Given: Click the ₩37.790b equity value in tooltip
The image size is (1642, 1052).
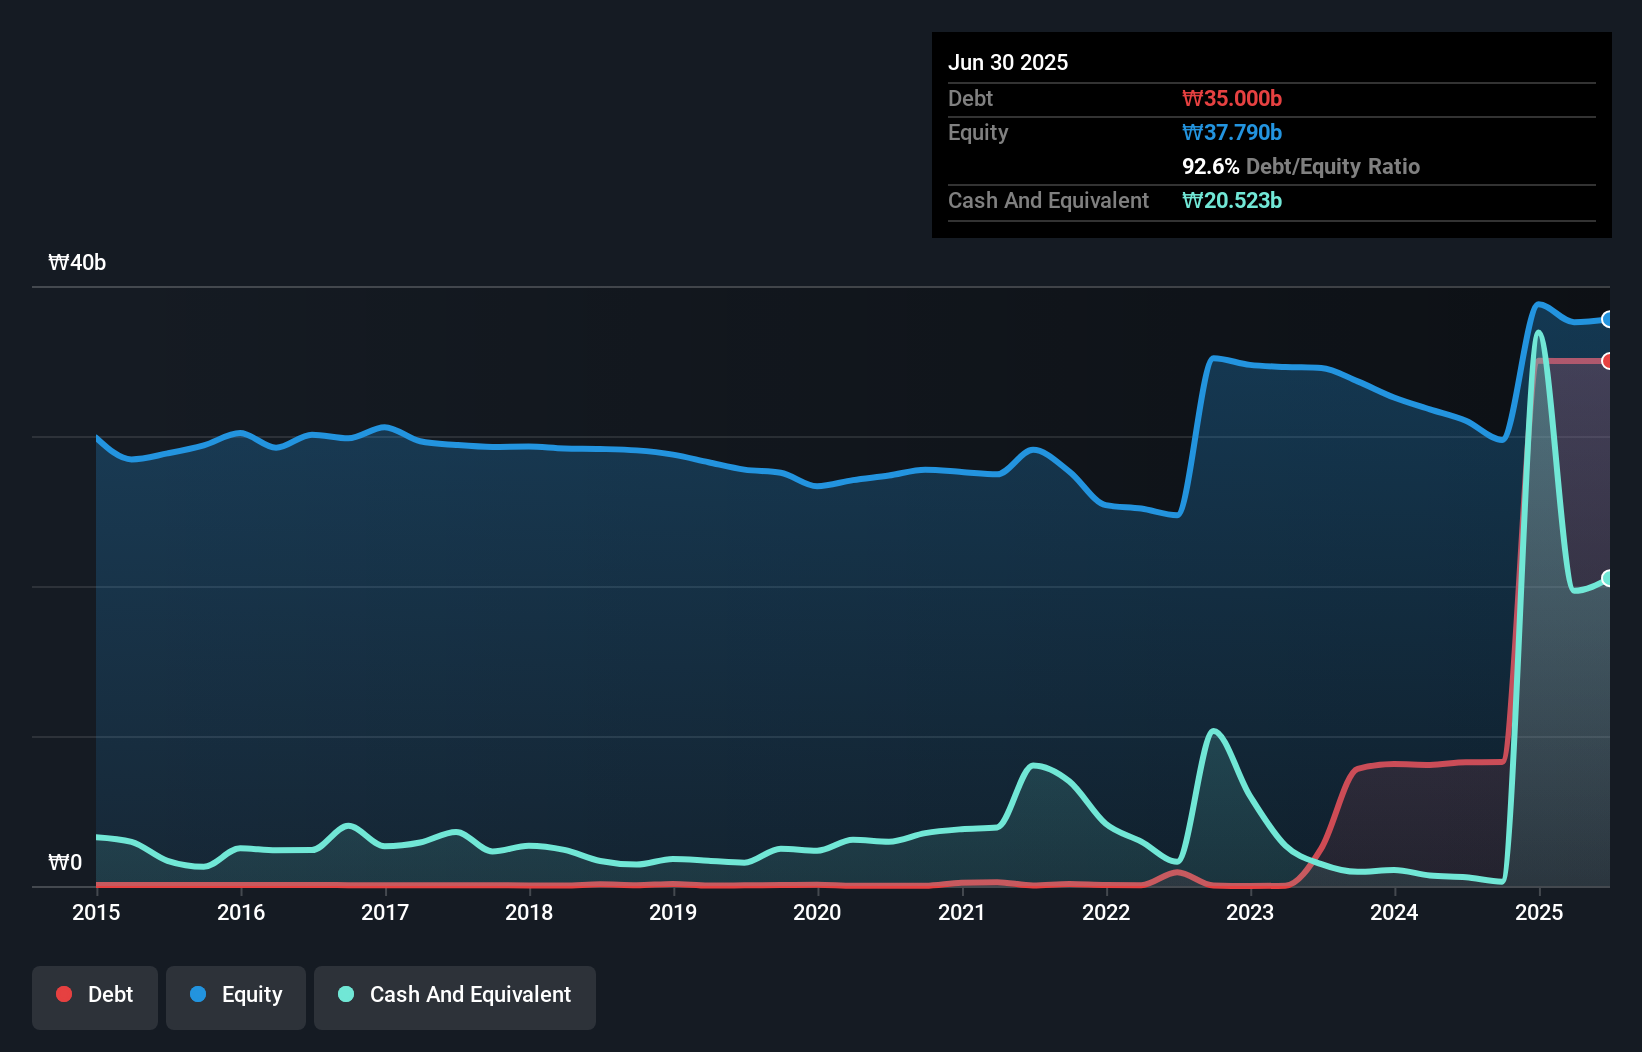Looking at the screenshot, I should [x=1232, y=132].
